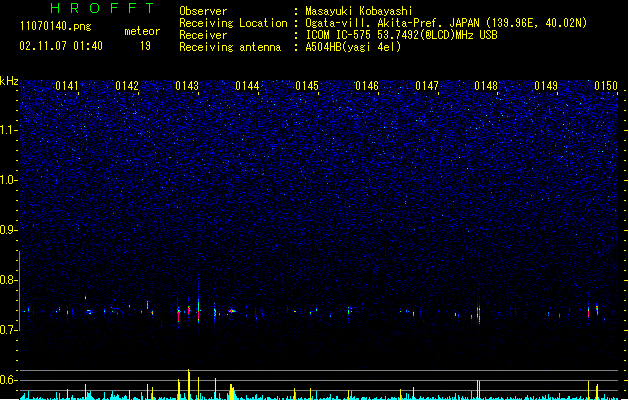629x400 pixels.
Task: Click the Receiver label
Action: tap(203, 35)
